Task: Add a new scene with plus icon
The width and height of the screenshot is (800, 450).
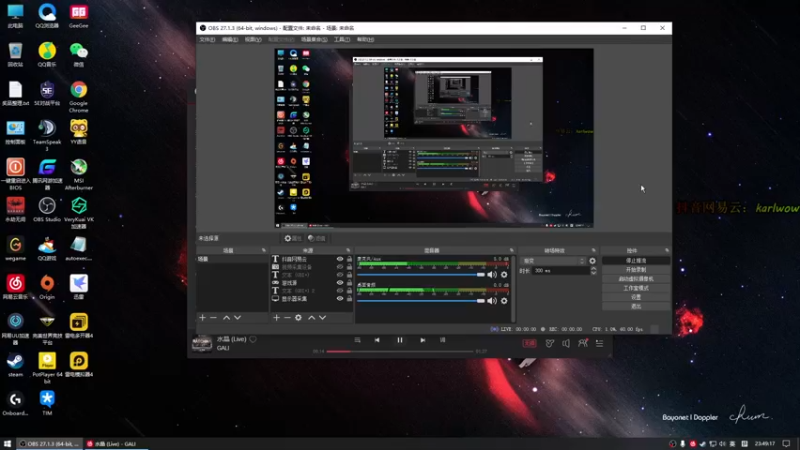Action: 203,317
